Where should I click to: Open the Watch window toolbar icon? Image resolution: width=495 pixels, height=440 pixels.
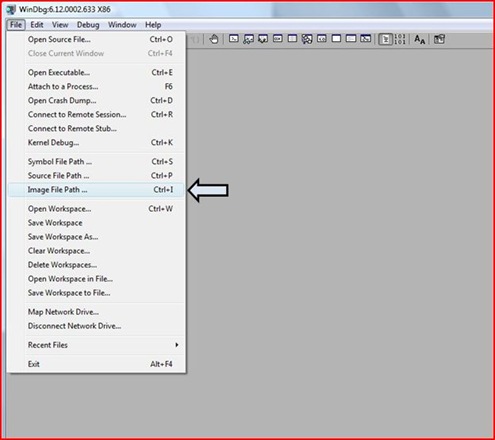click(x=248, y=39)
